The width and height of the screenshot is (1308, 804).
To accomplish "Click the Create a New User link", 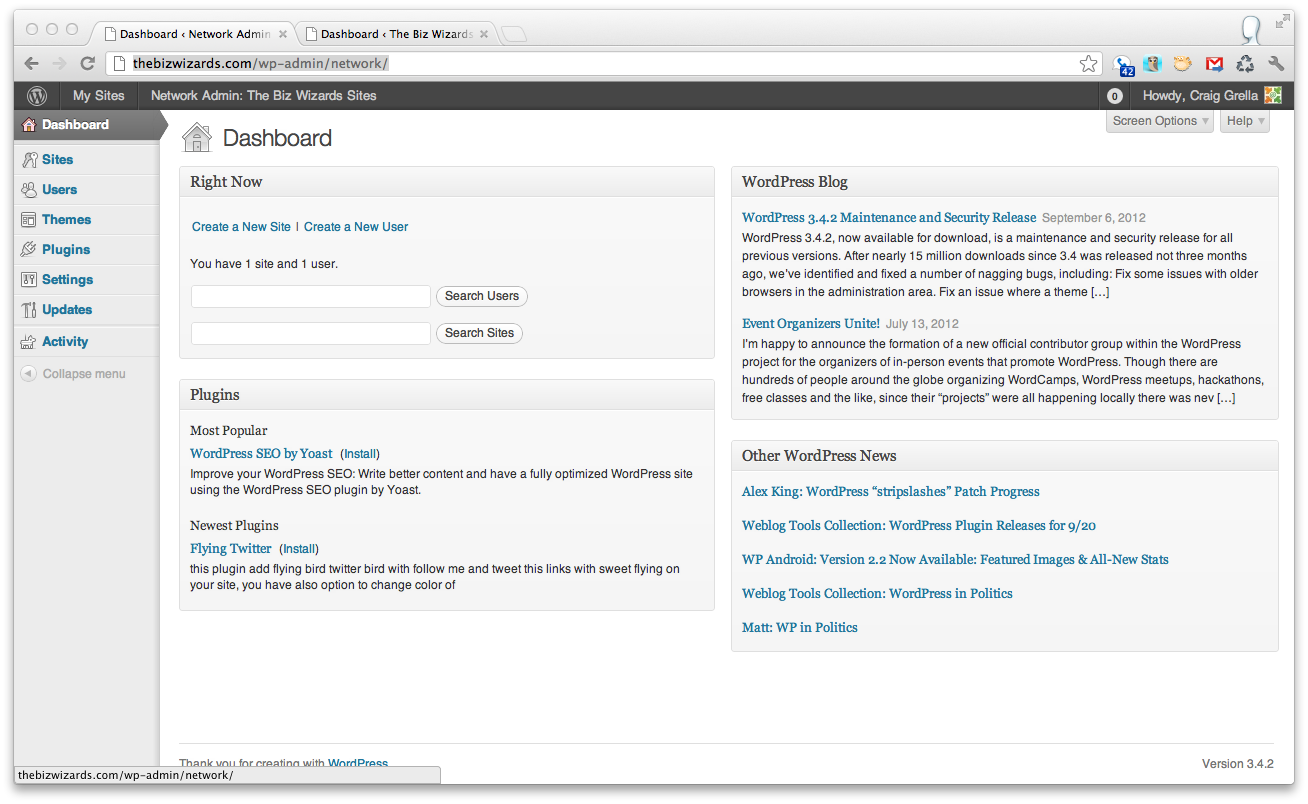I will (x=356, y=227).
